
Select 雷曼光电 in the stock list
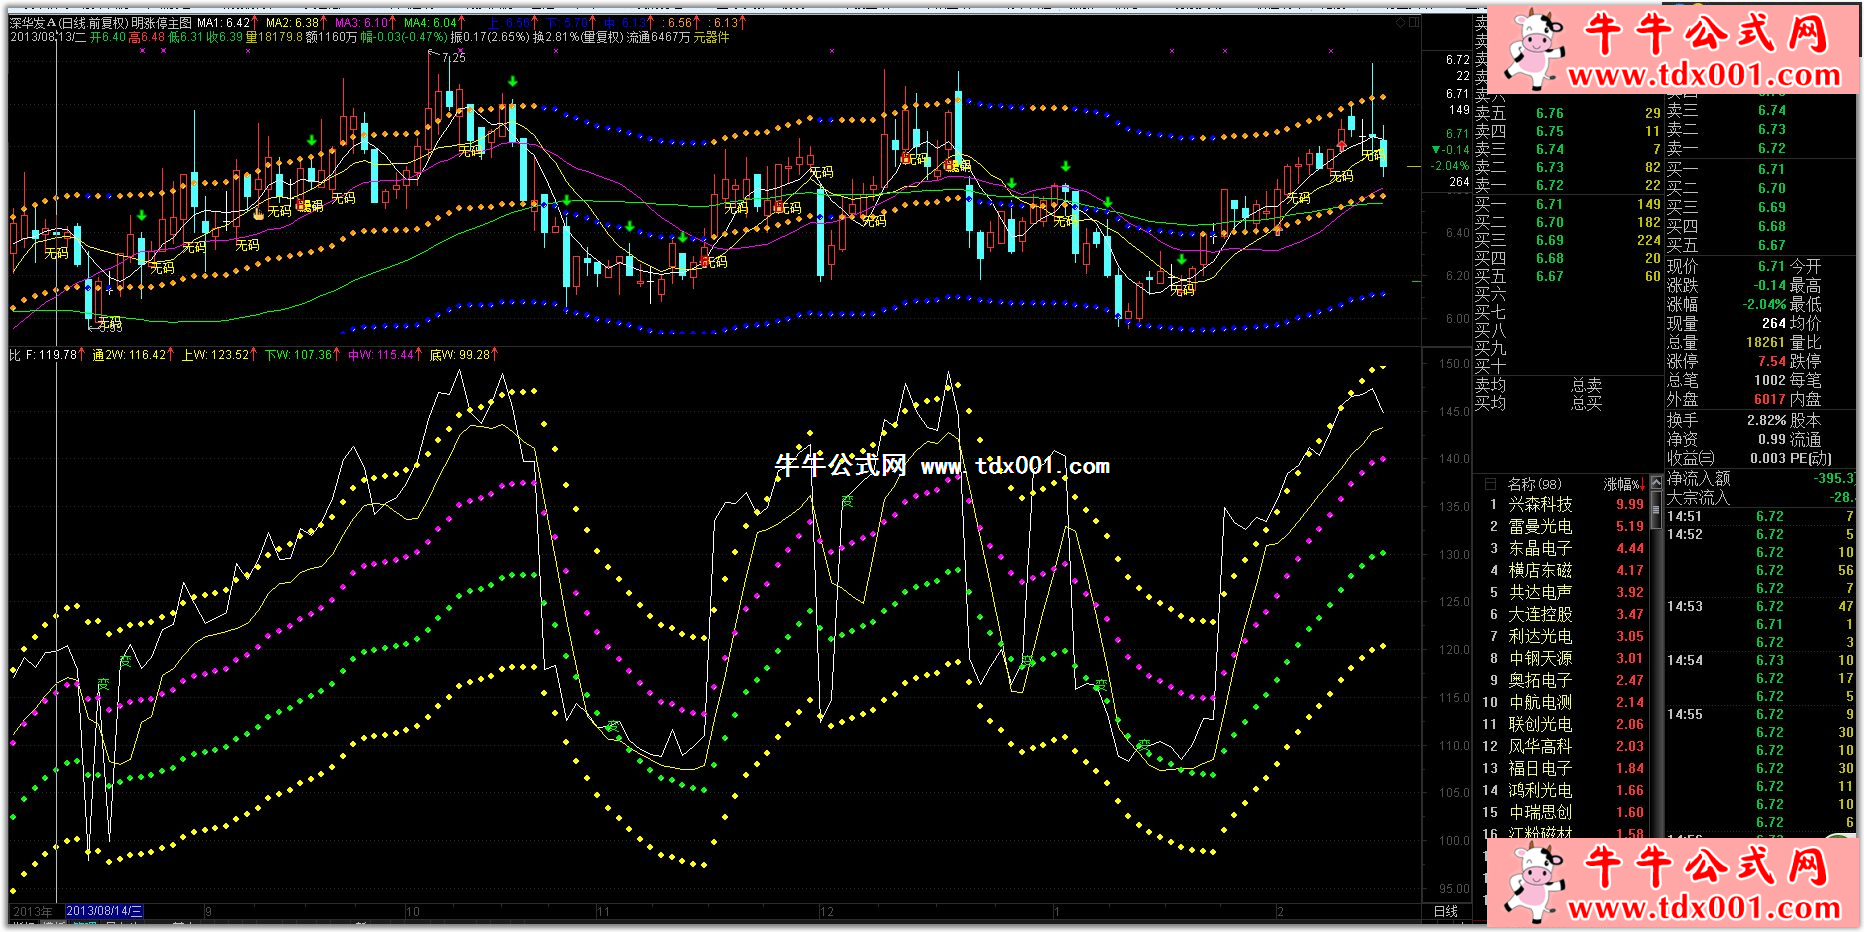(1540, 527)
